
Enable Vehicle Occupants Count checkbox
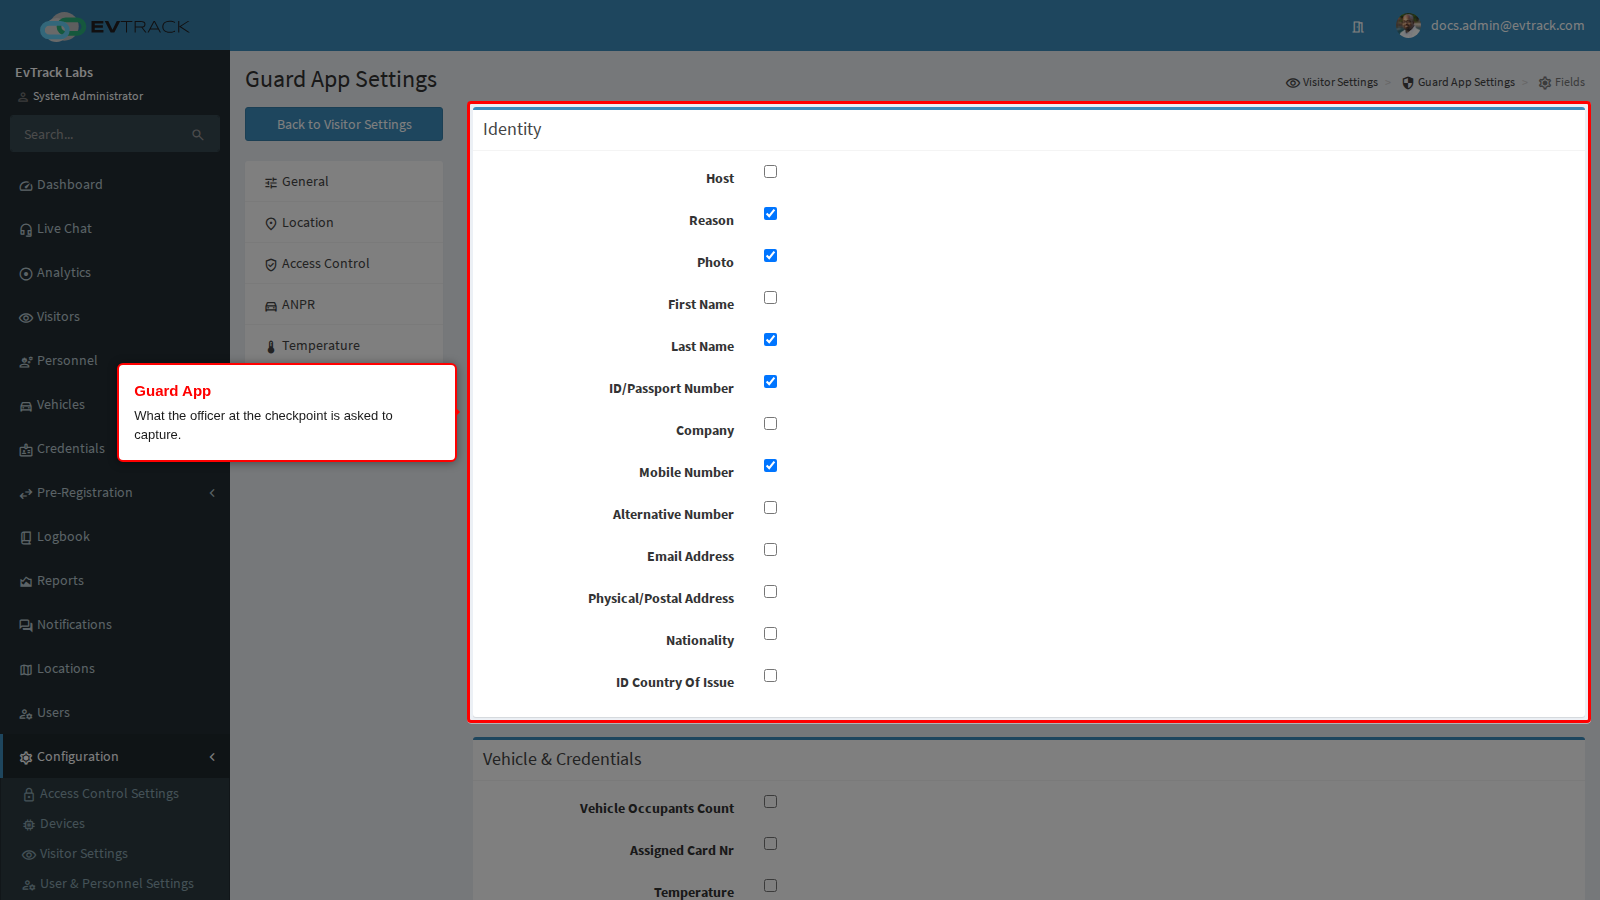pos(770,802)
